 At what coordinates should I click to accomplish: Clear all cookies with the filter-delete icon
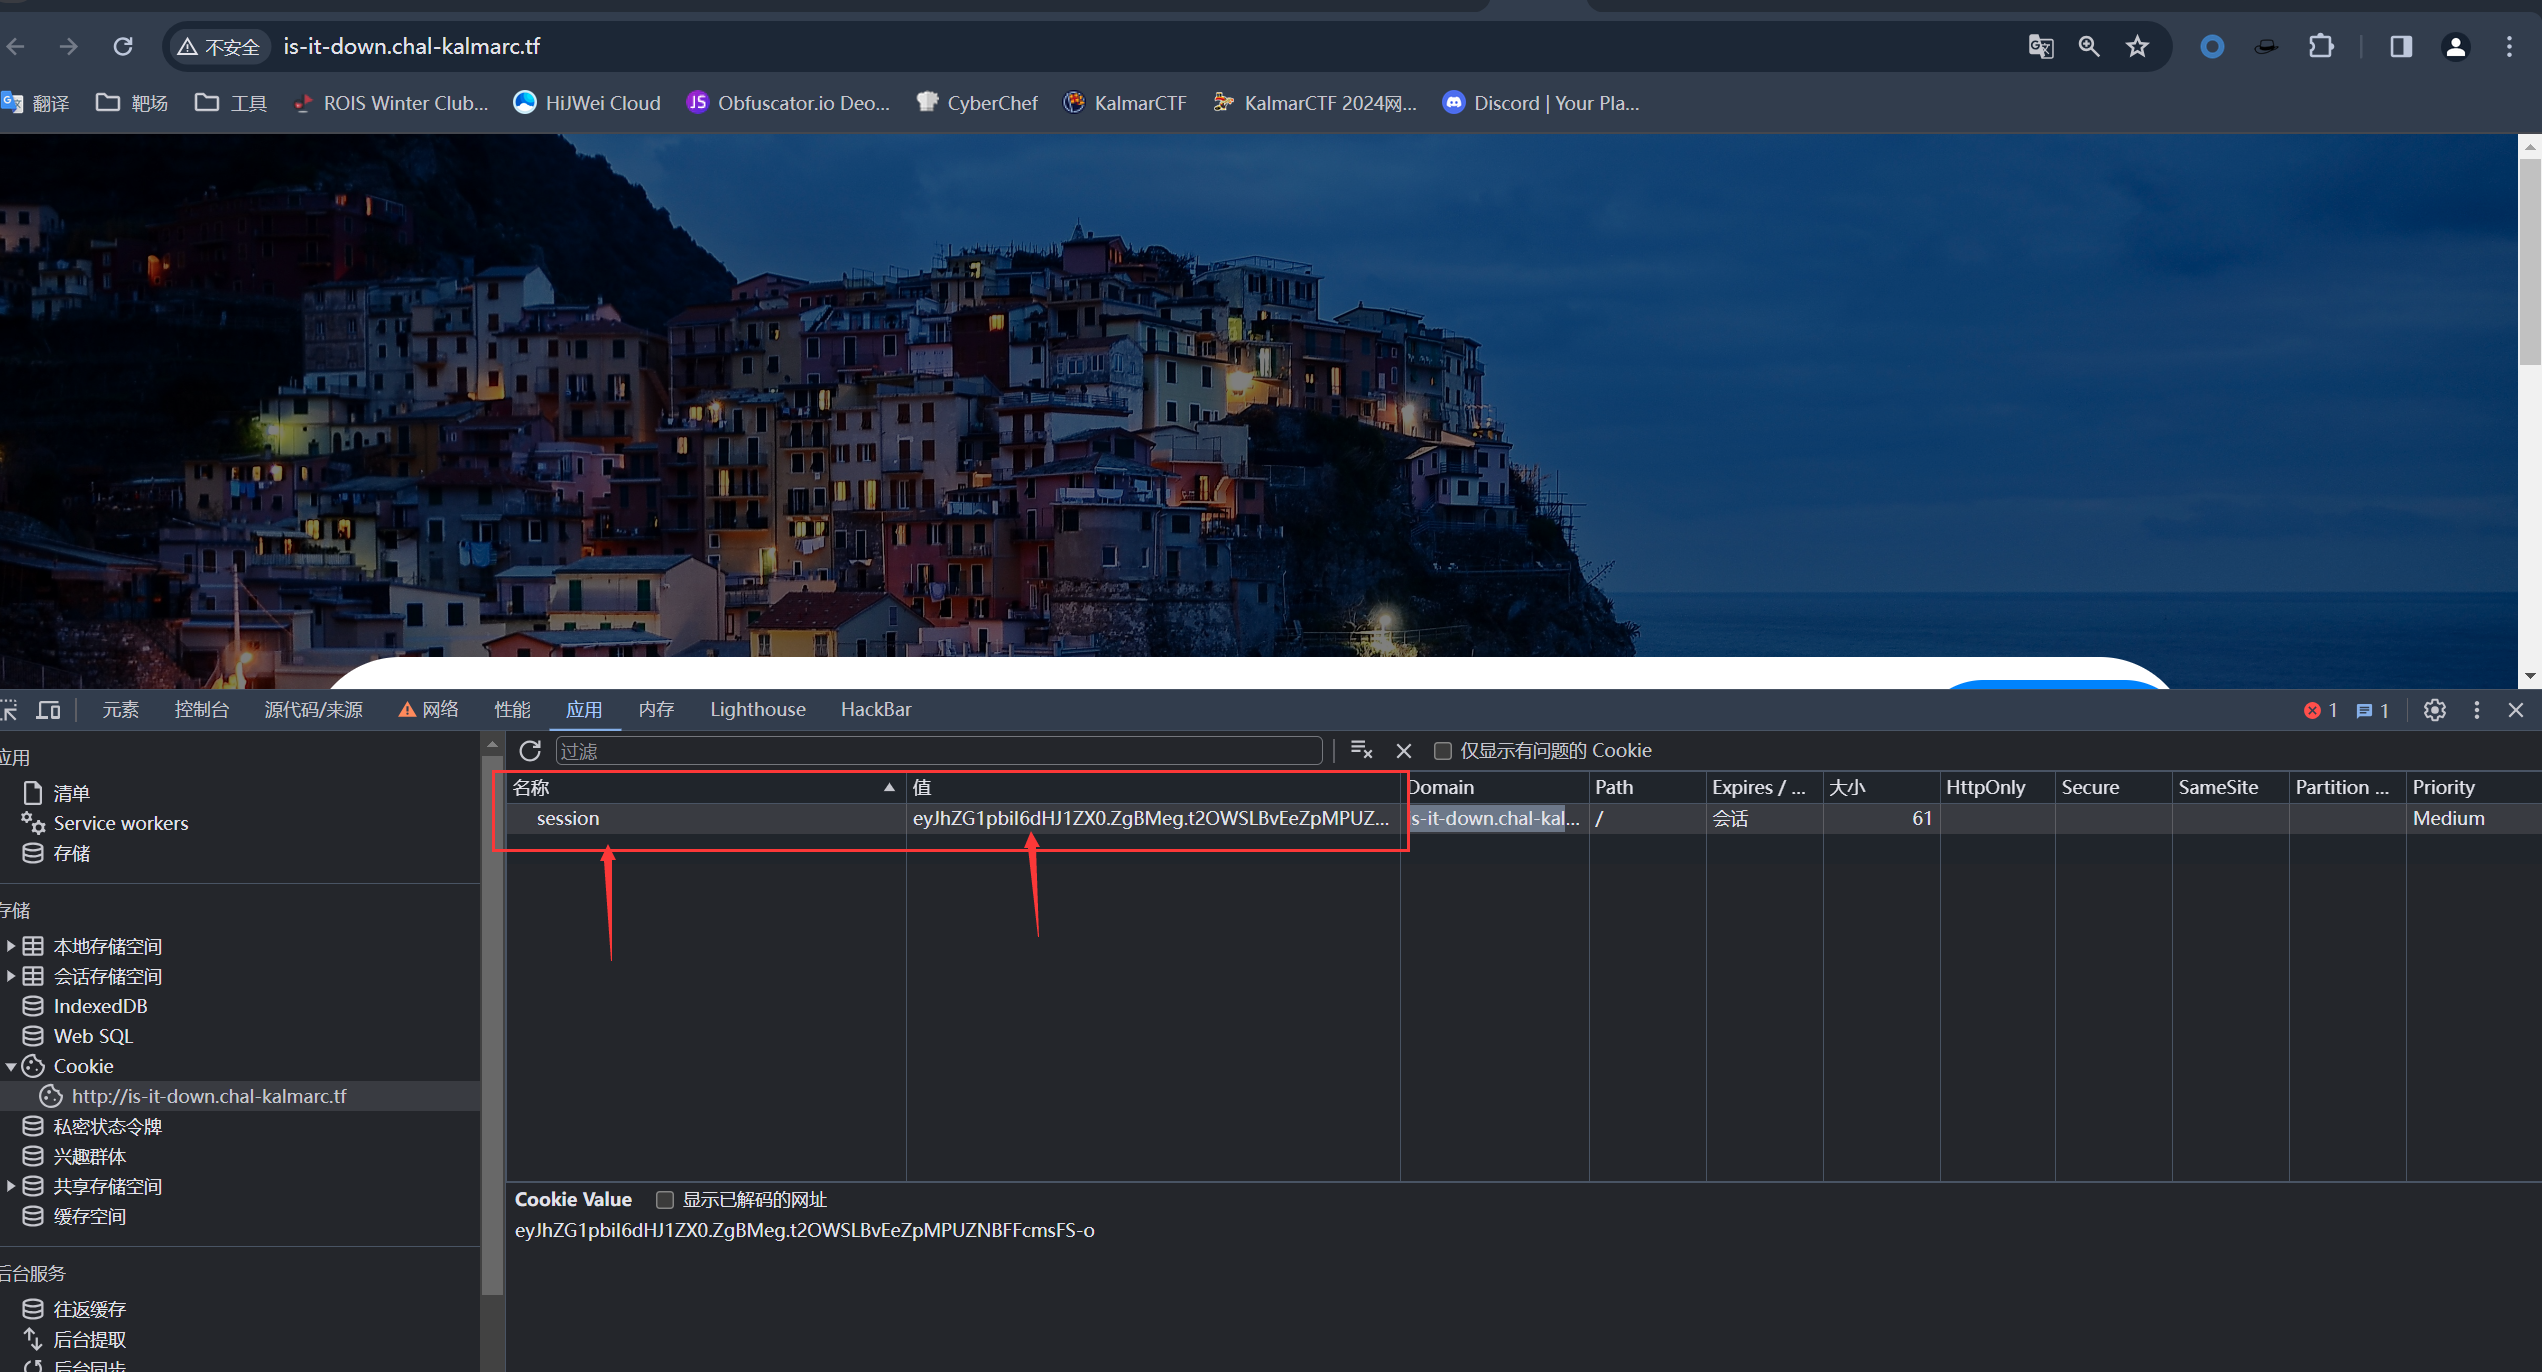tap(1361, 750)
